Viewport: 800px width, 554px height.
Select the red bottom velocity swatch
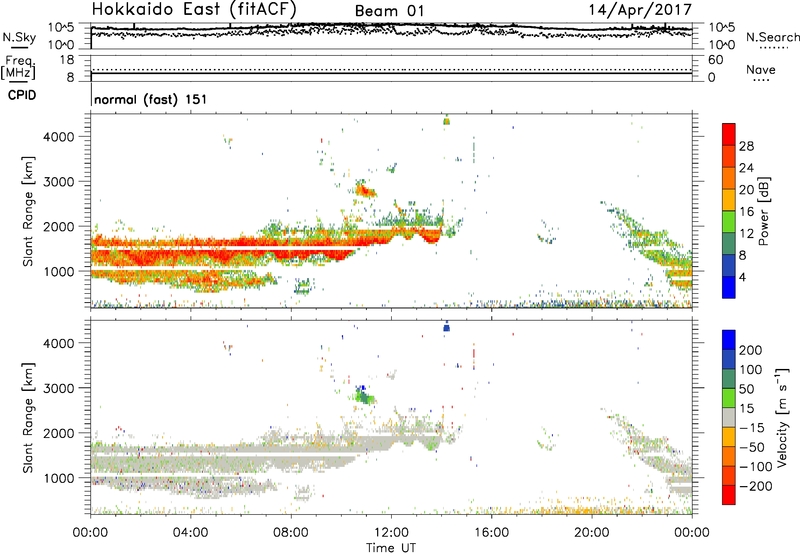coord(729,495)
